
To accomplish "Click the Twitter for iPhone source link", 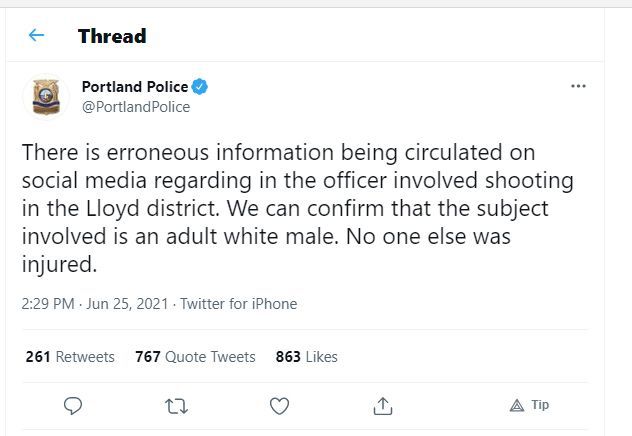I will (239, 304).
